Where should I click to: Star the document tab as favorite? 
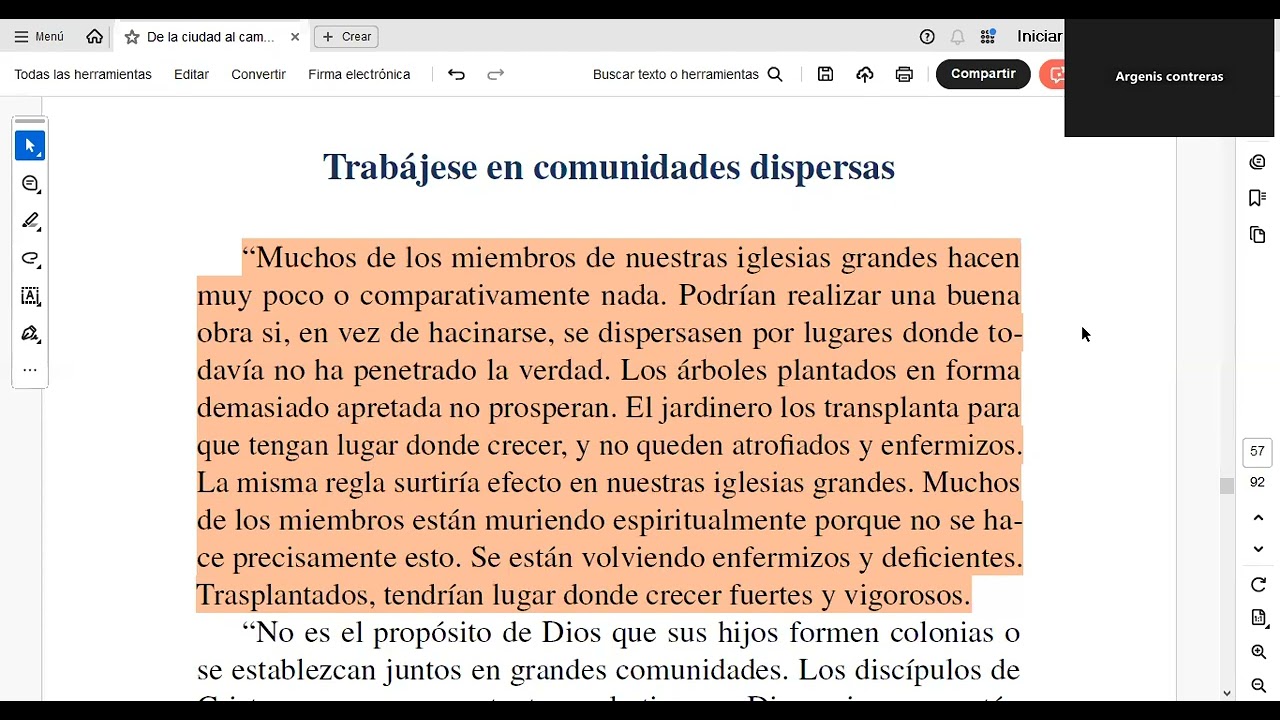pyautogui.click(x=132, y=37)
